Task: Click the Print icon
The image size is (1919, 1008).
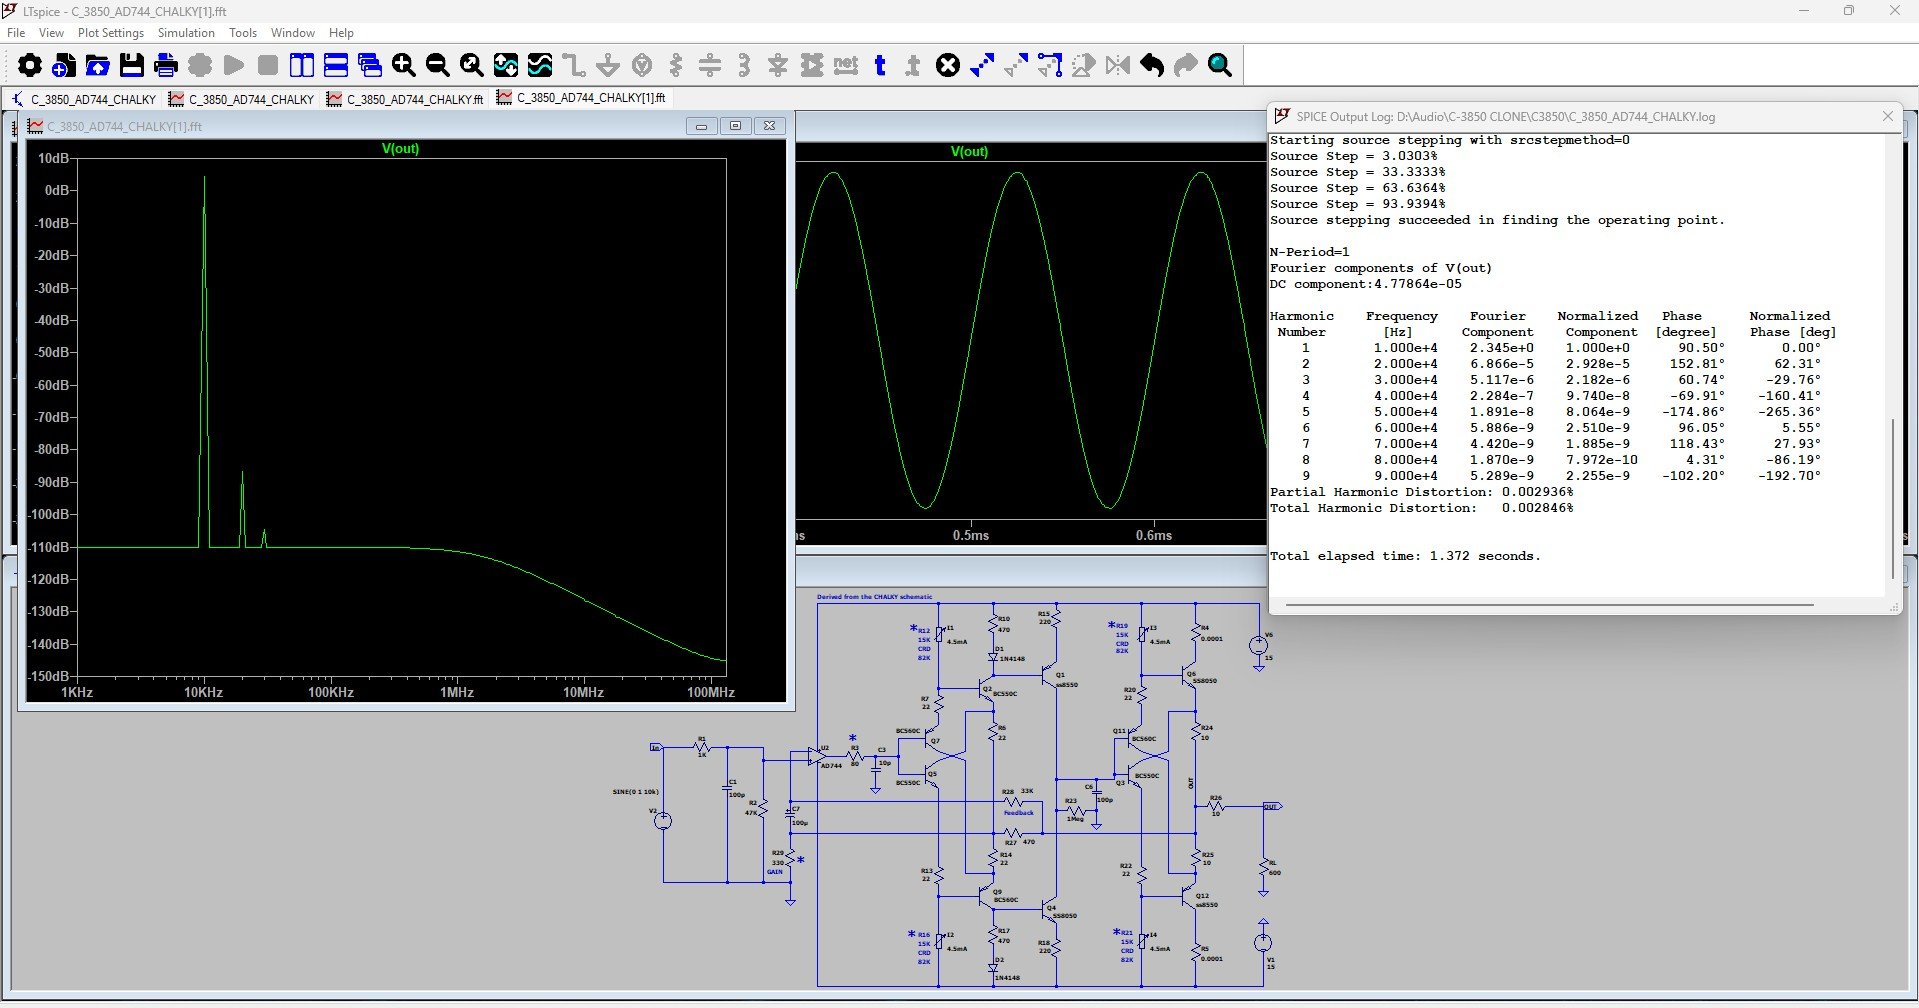Action: click(165, 66)
